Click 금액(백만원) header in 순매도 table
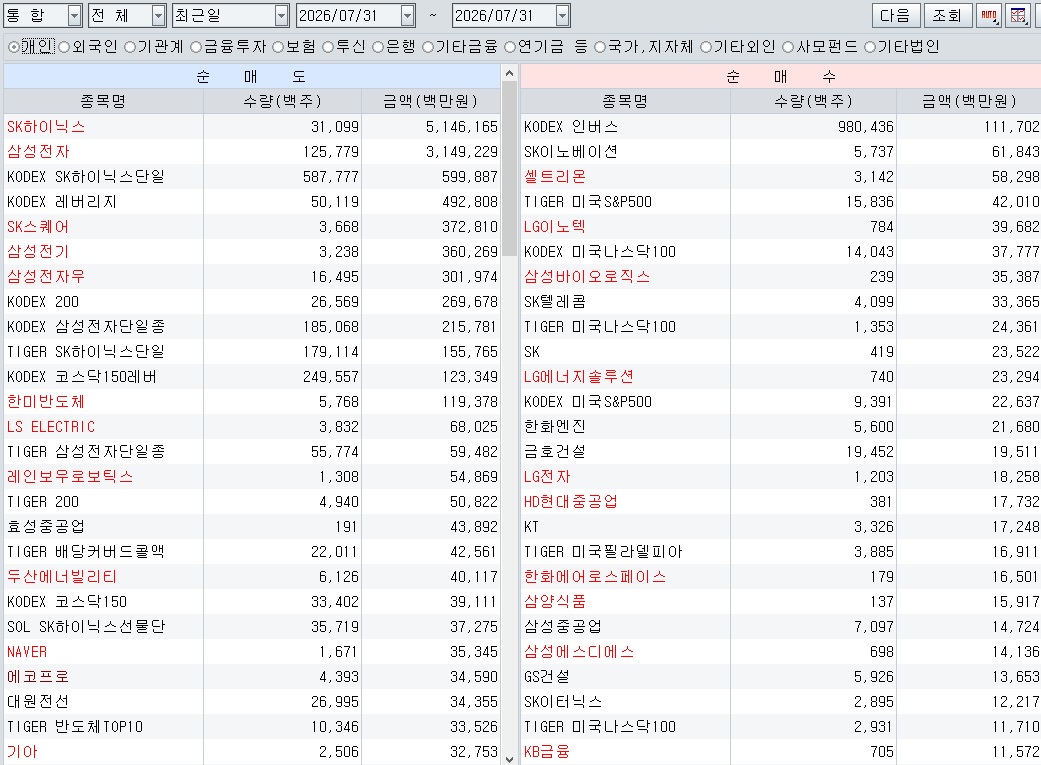The height and width of the screenshot is (765, 1041). coord(431,101)
